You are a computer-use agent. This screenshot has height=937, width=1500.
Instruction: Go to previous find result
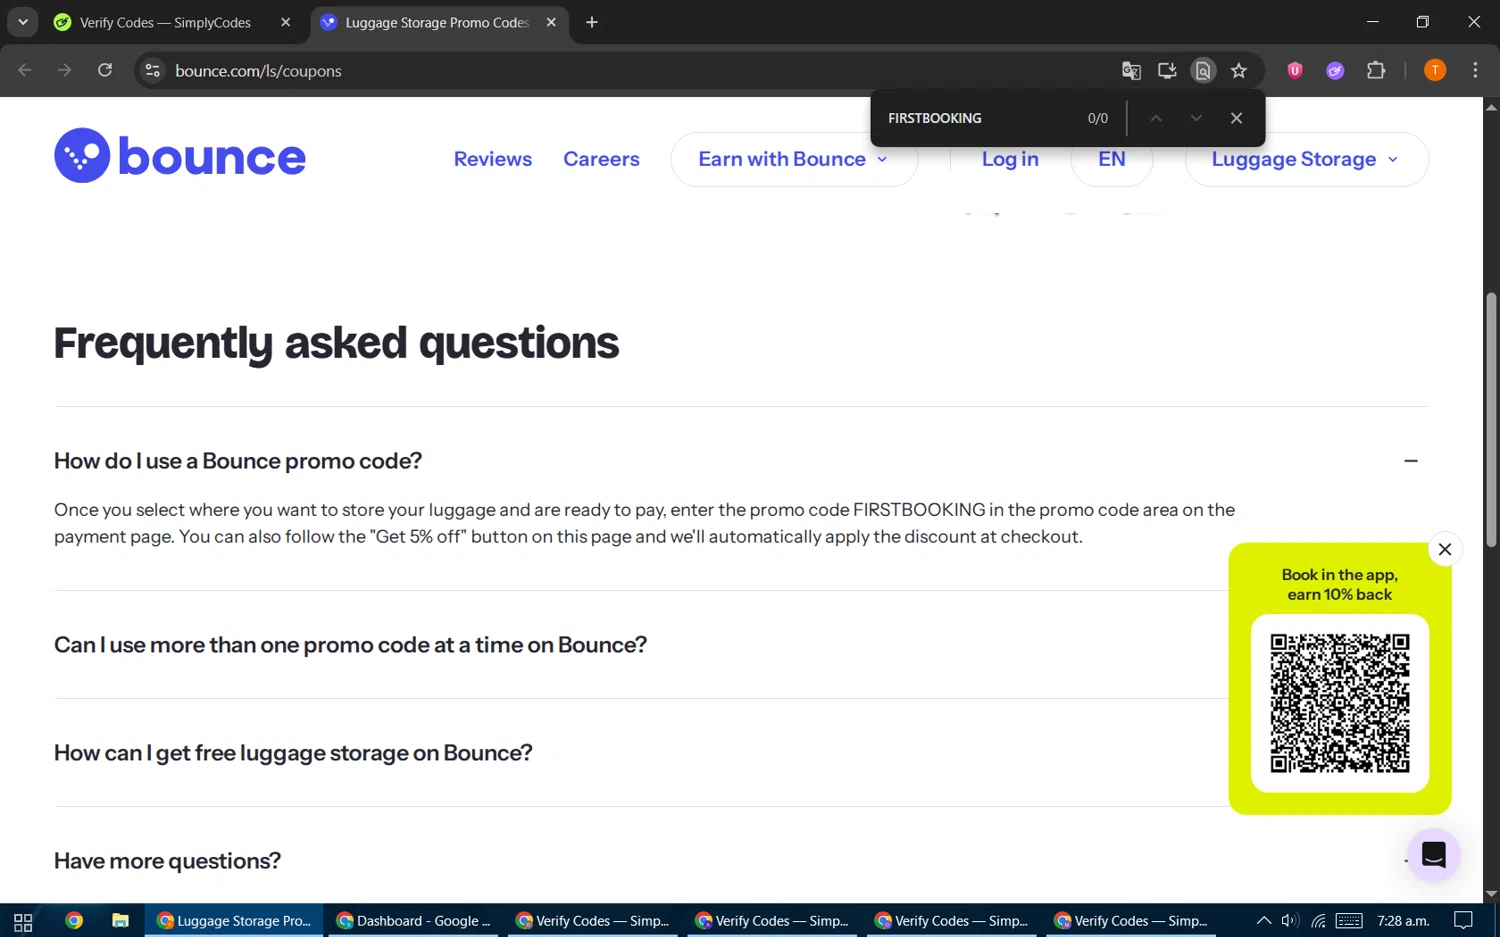click(x=1156, y=118)
